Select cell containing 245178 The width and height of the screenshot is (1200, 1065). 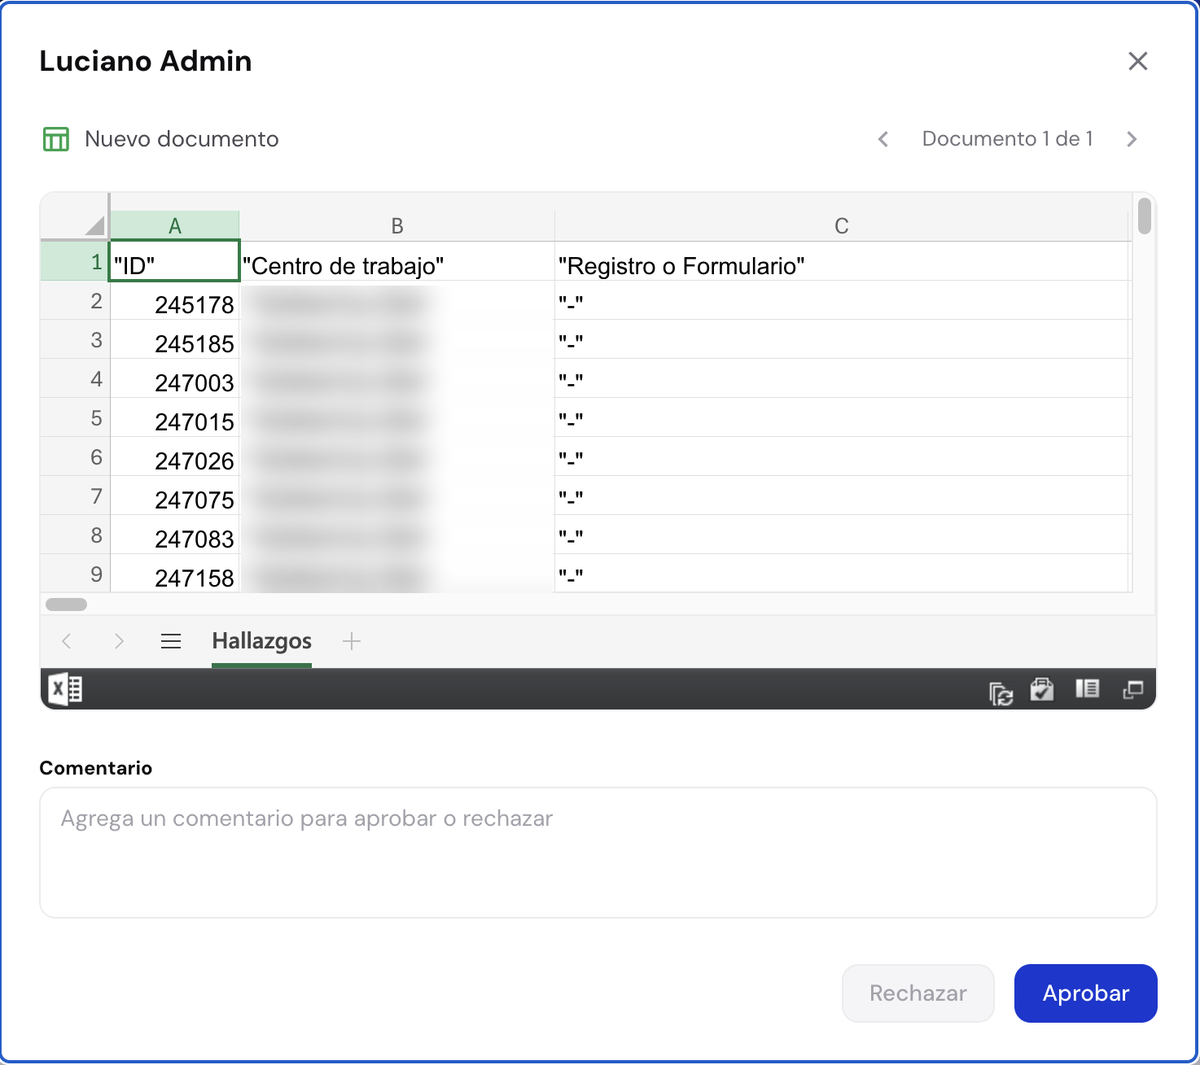click(175, 301)
